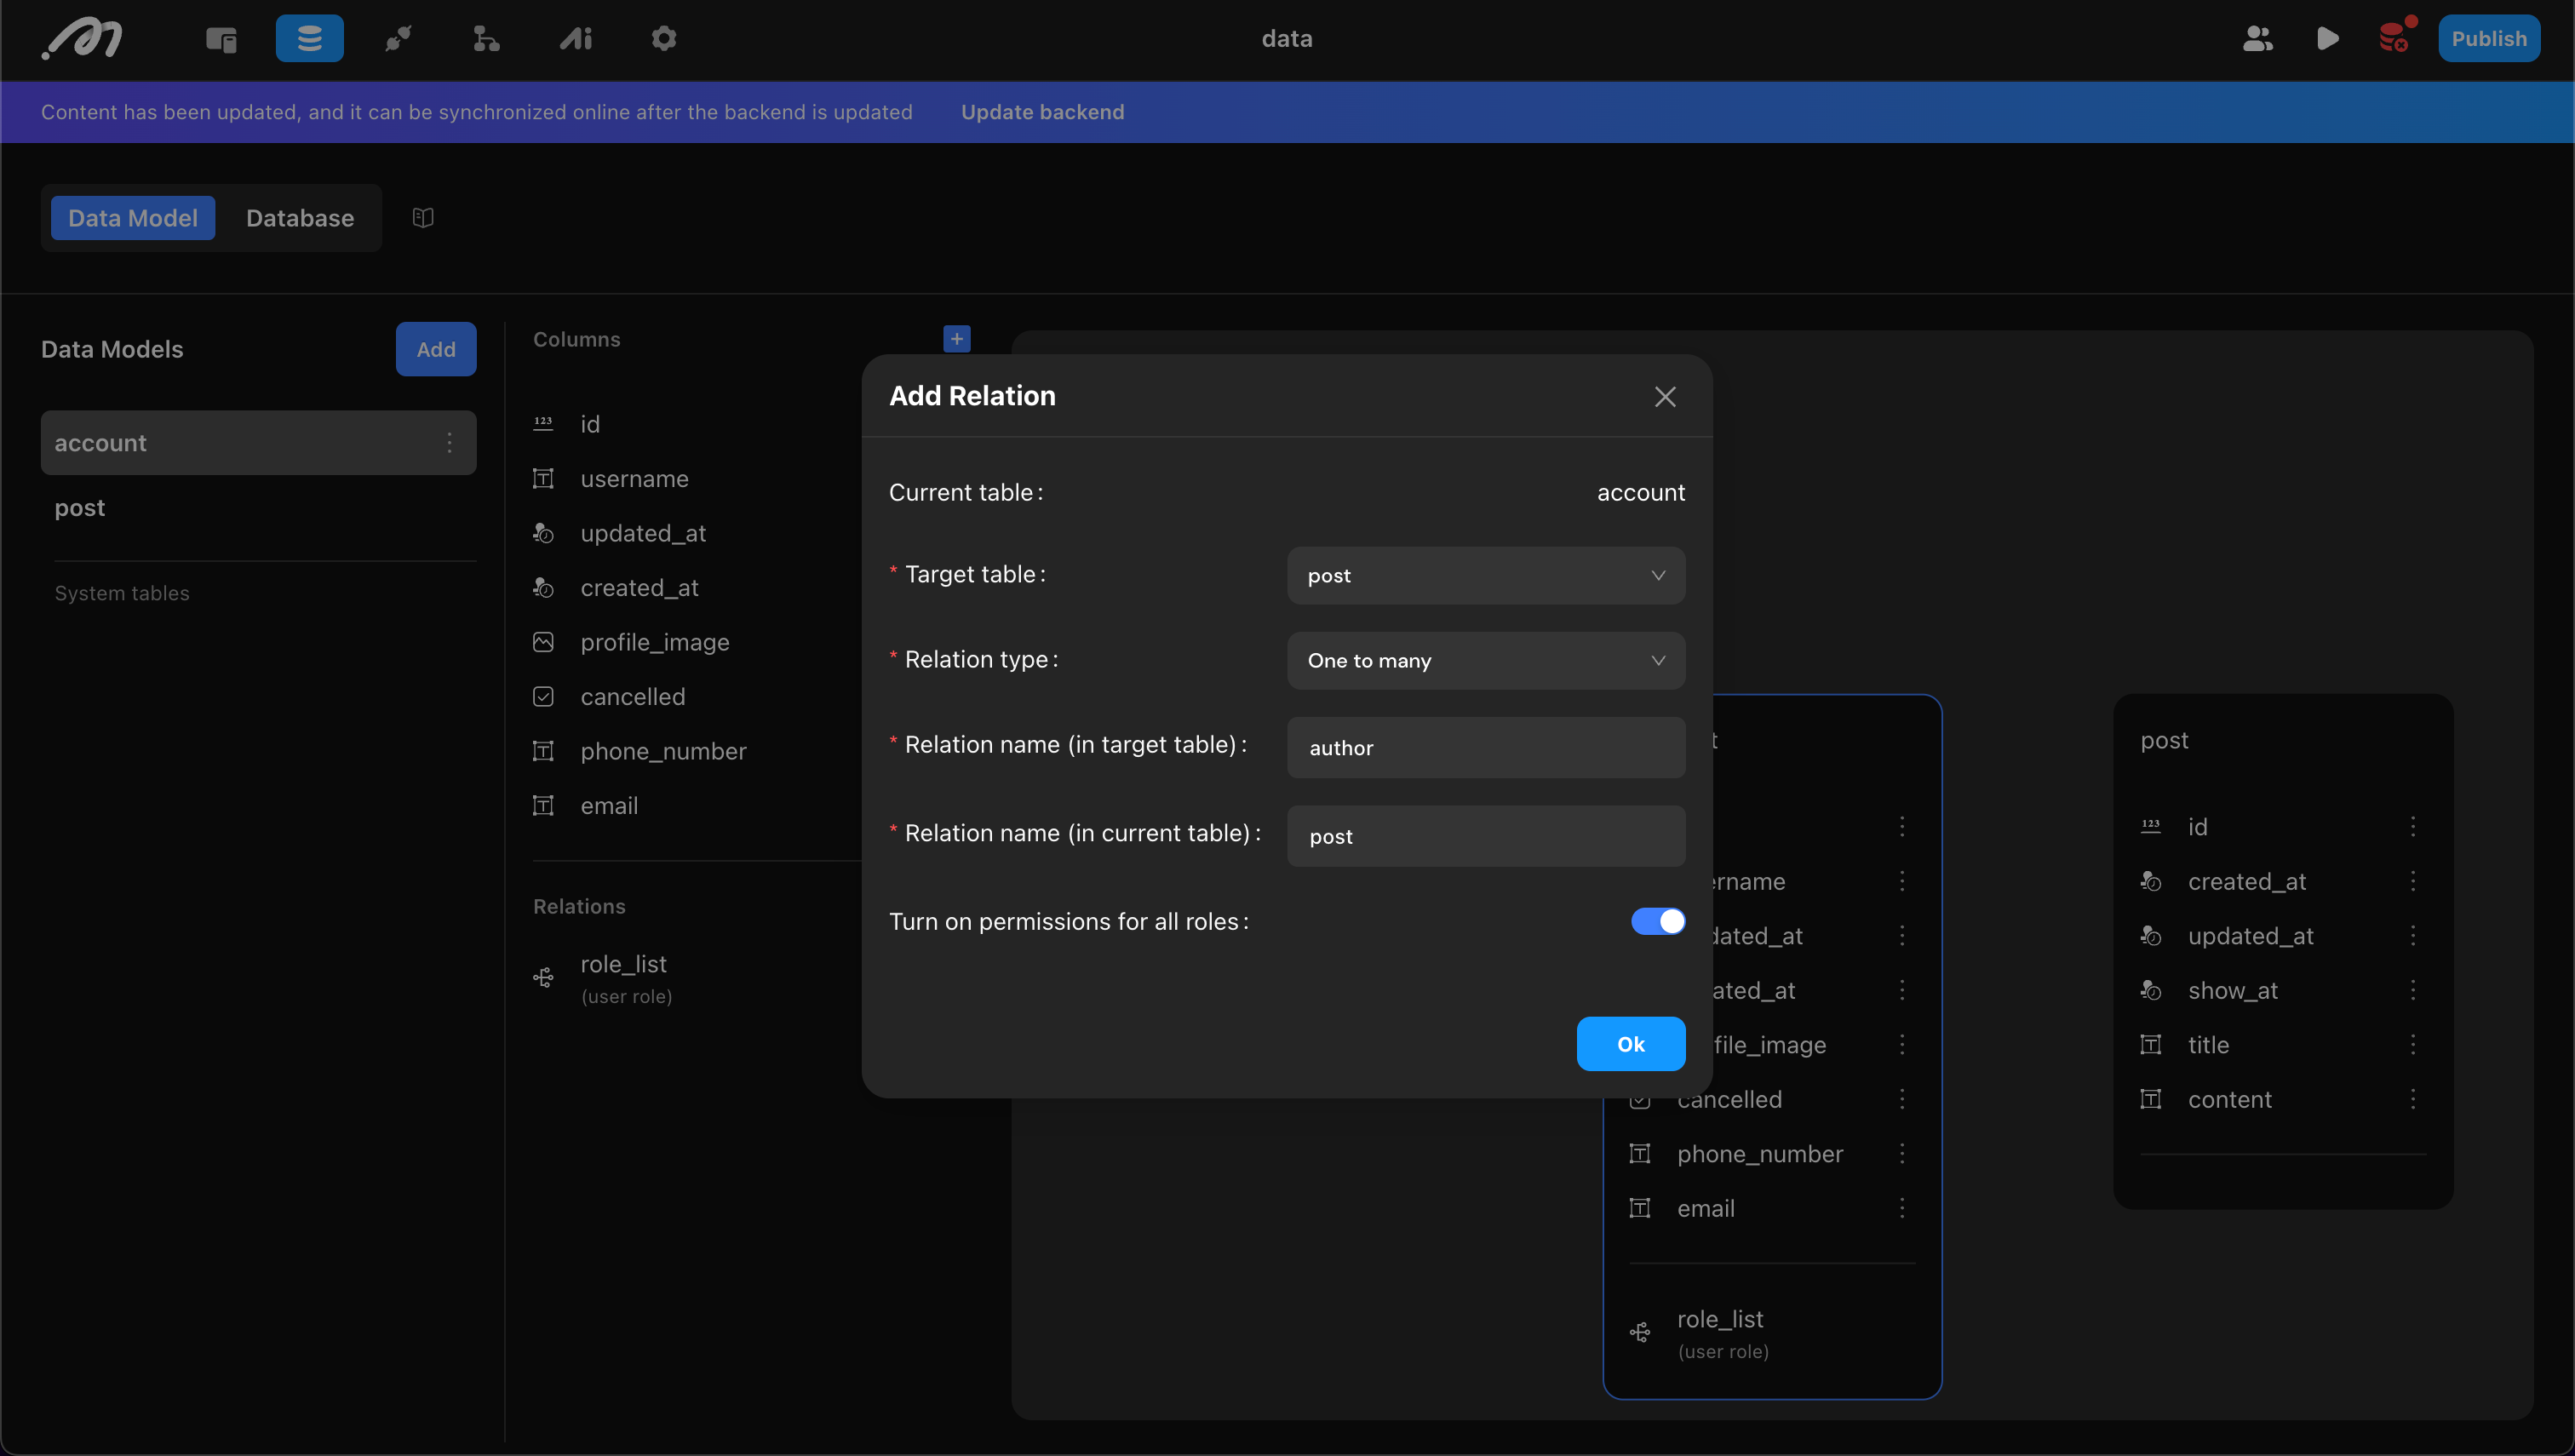Click the post table card title

point(2164,740)
